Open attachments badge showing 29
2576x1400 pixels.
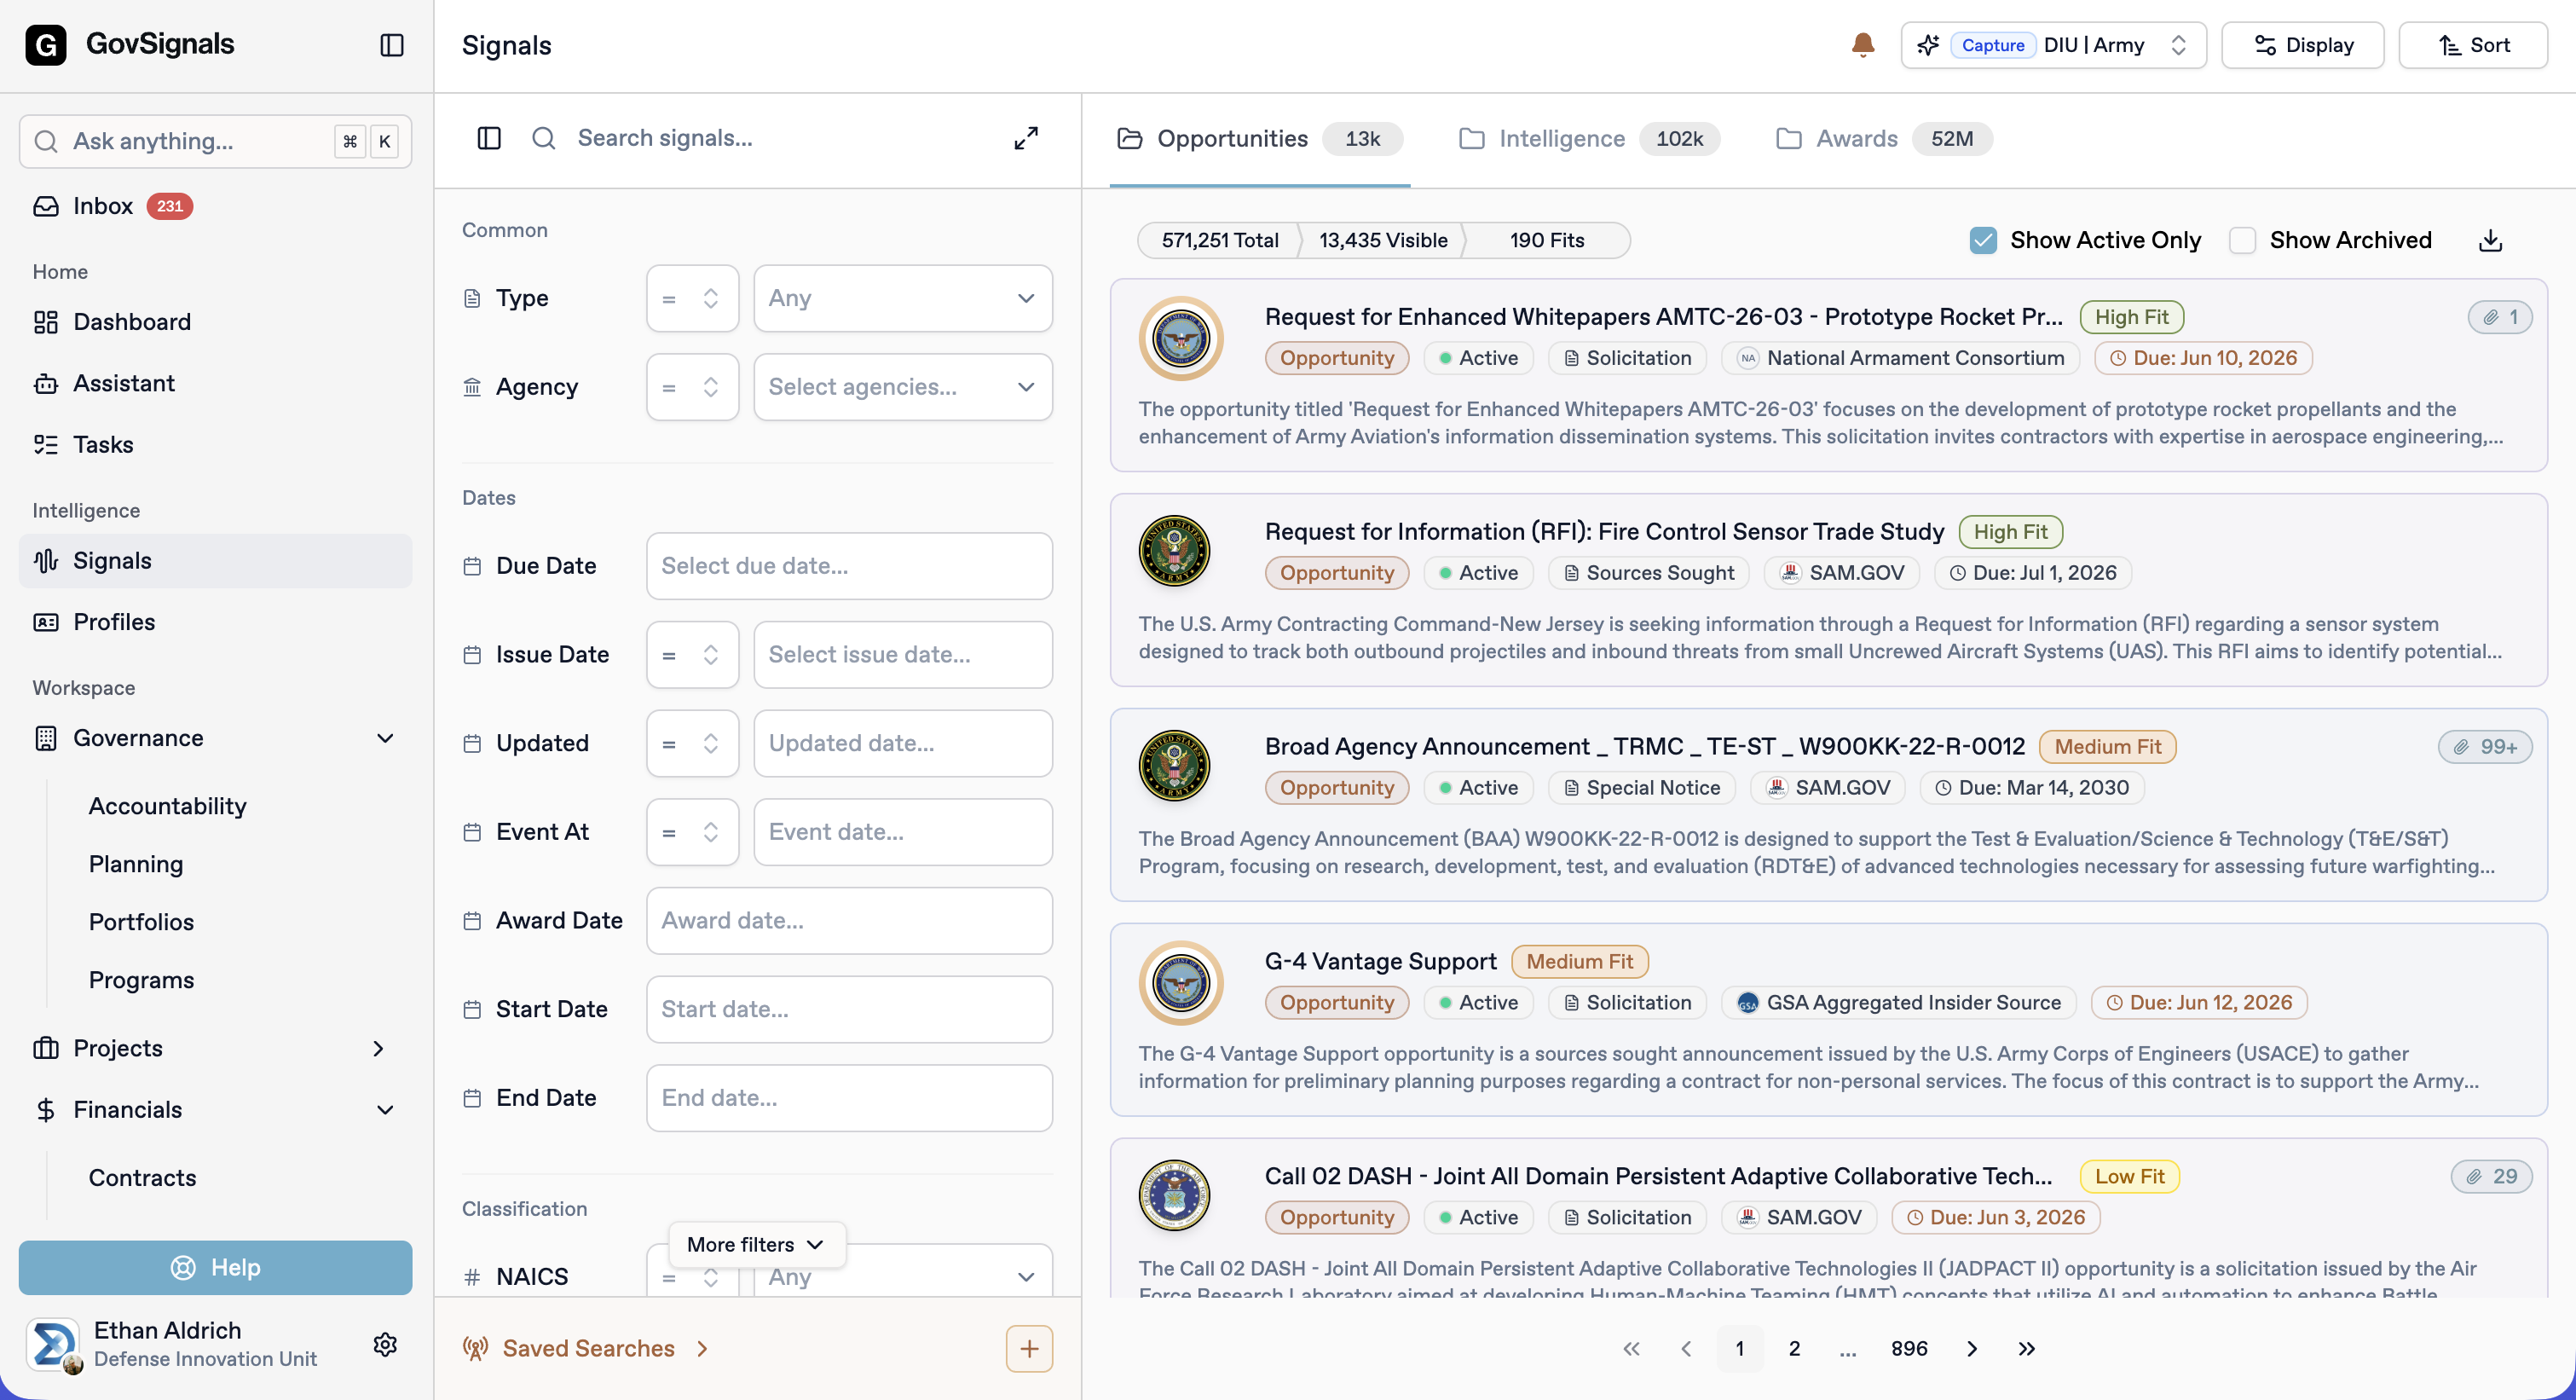(2491, 1176)
